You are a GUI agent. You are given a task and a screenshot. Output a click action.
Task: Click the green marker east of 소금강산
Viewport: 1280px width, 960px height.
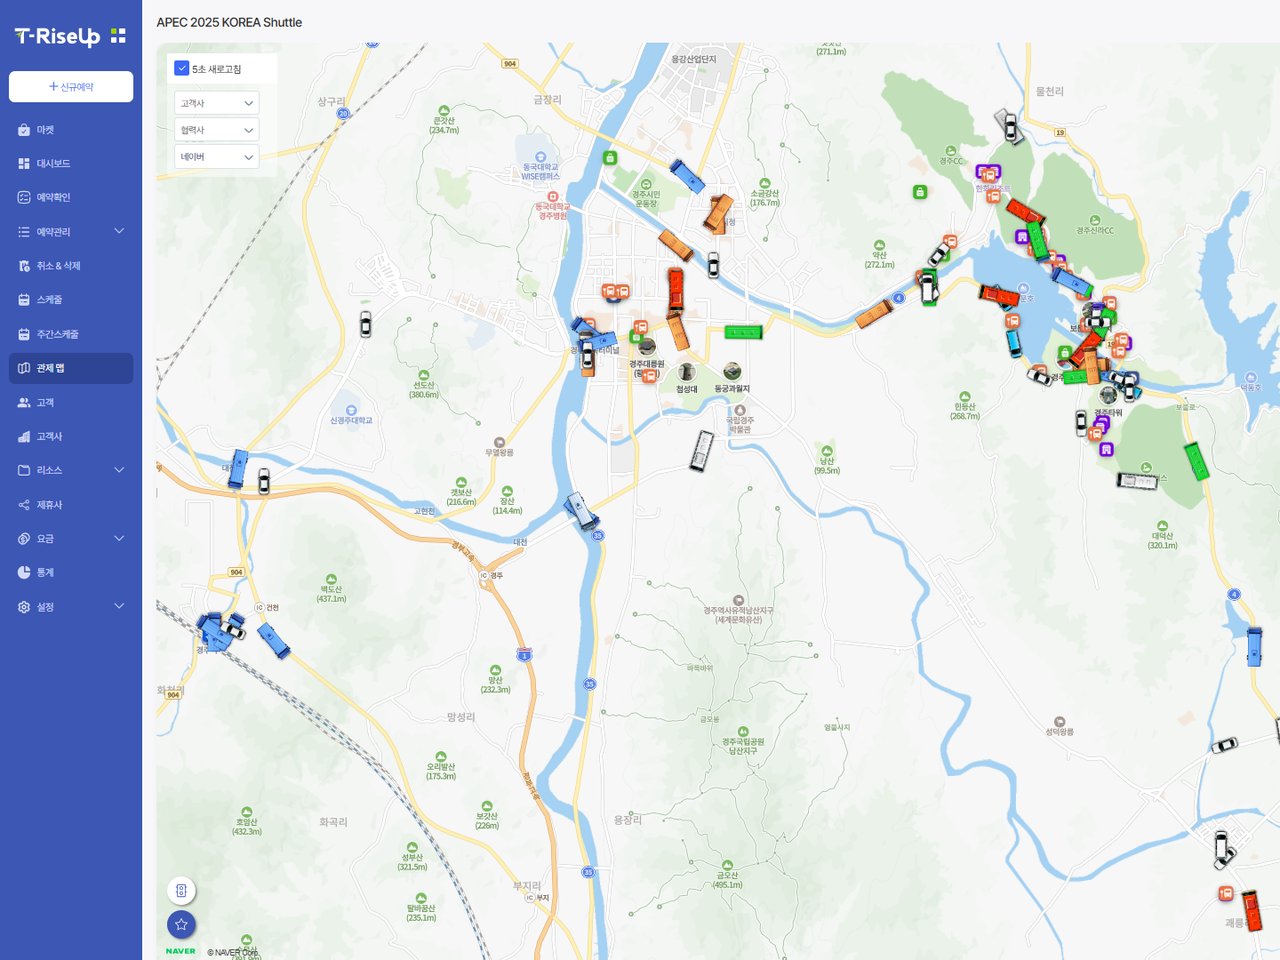920,192
